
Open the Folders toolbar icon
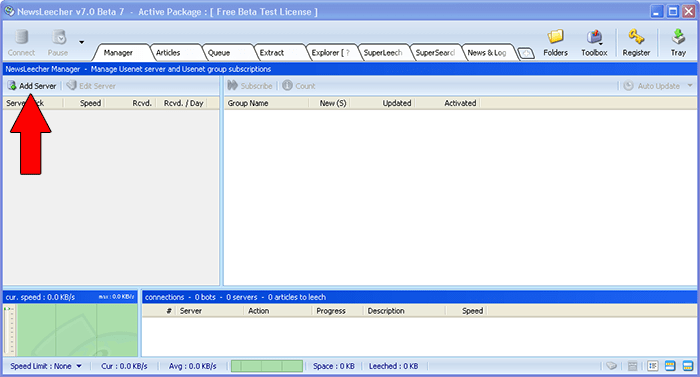point(555,38)
